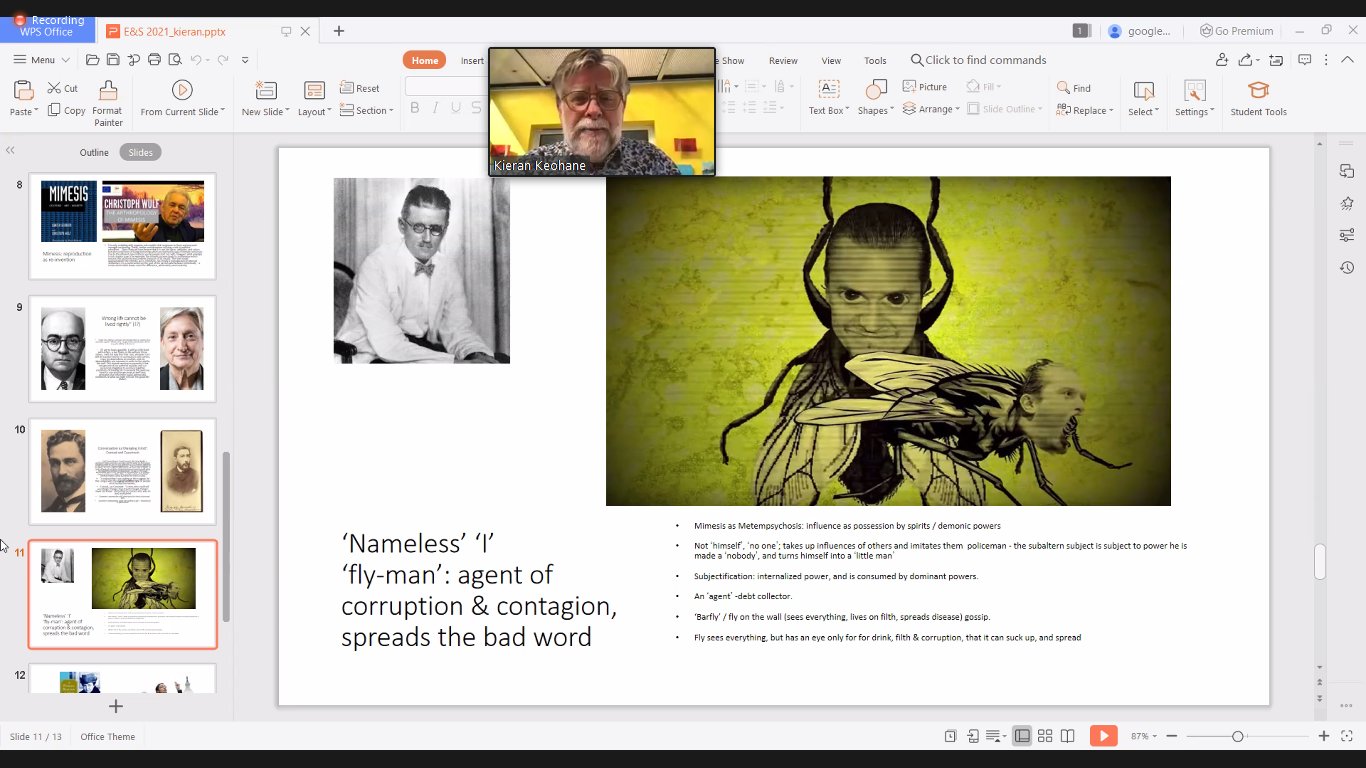Image resolution: width=1366 pixels, height=768 pixels.
Task: Click the Open file folder icon
Action: (92, 60)
